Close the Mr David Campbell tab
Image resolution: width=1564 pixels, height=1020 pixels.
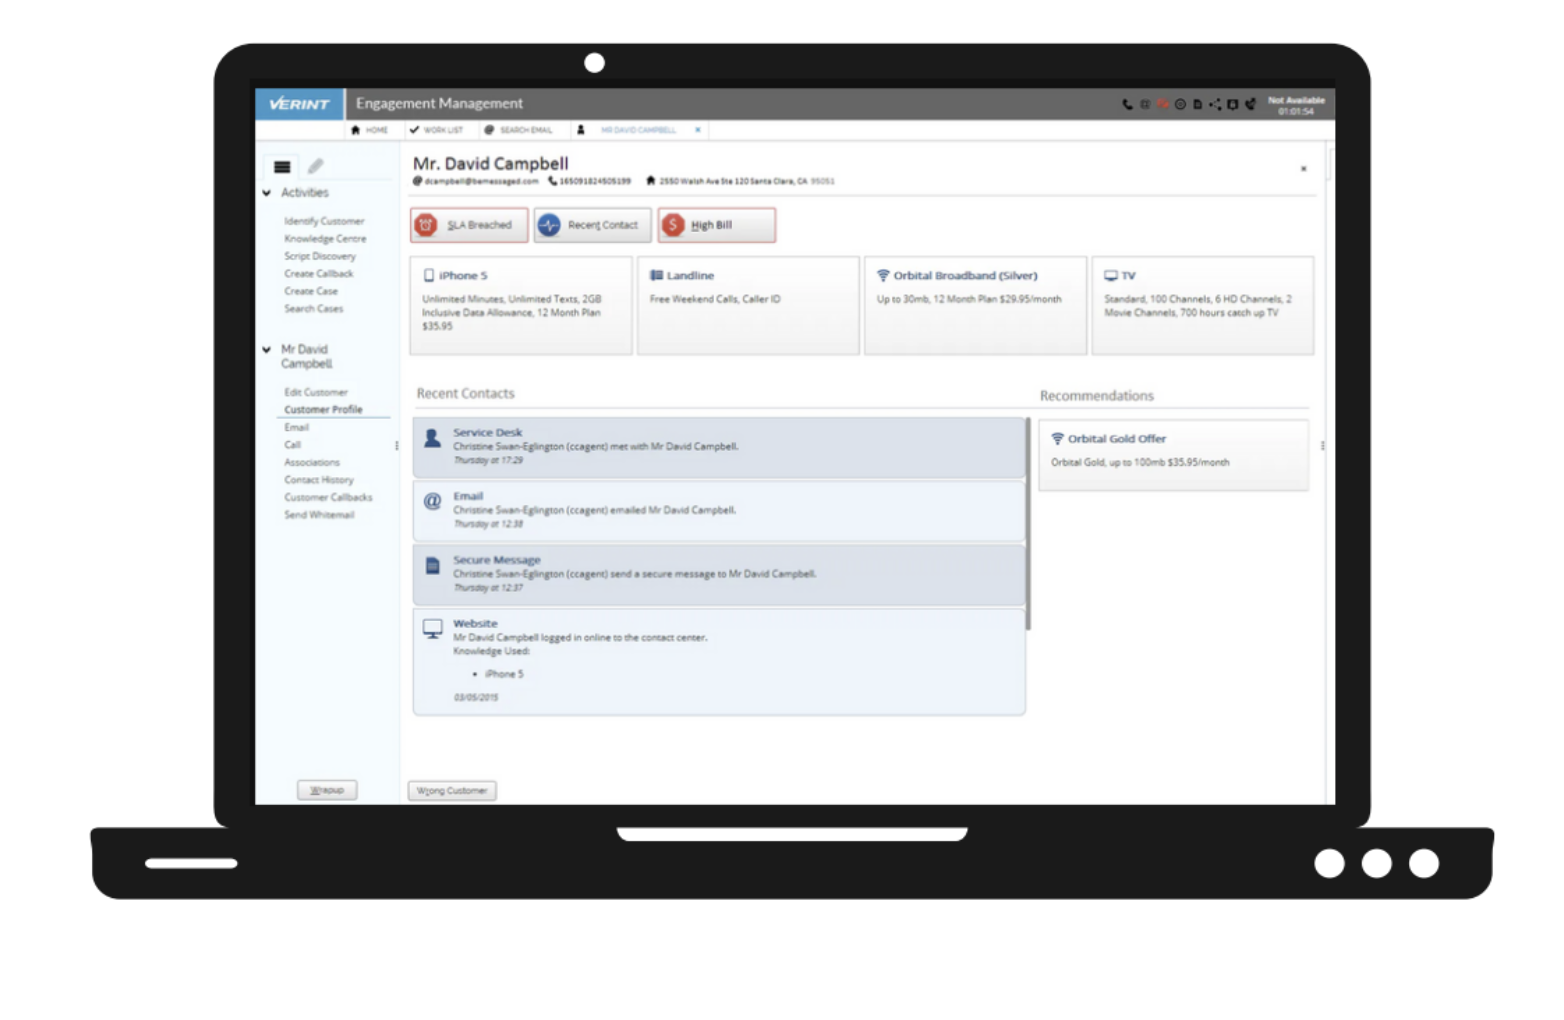point(697,130)
